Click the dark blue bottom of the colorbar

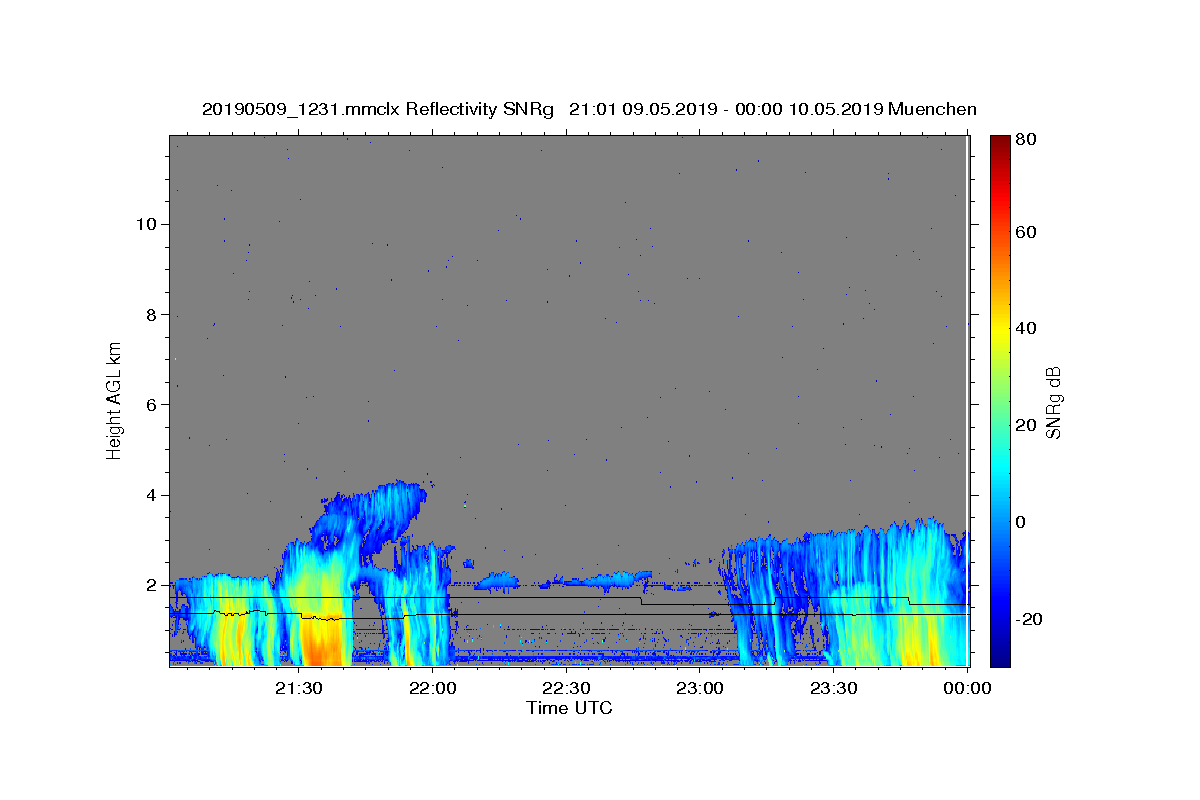[x=1000, y=655]
